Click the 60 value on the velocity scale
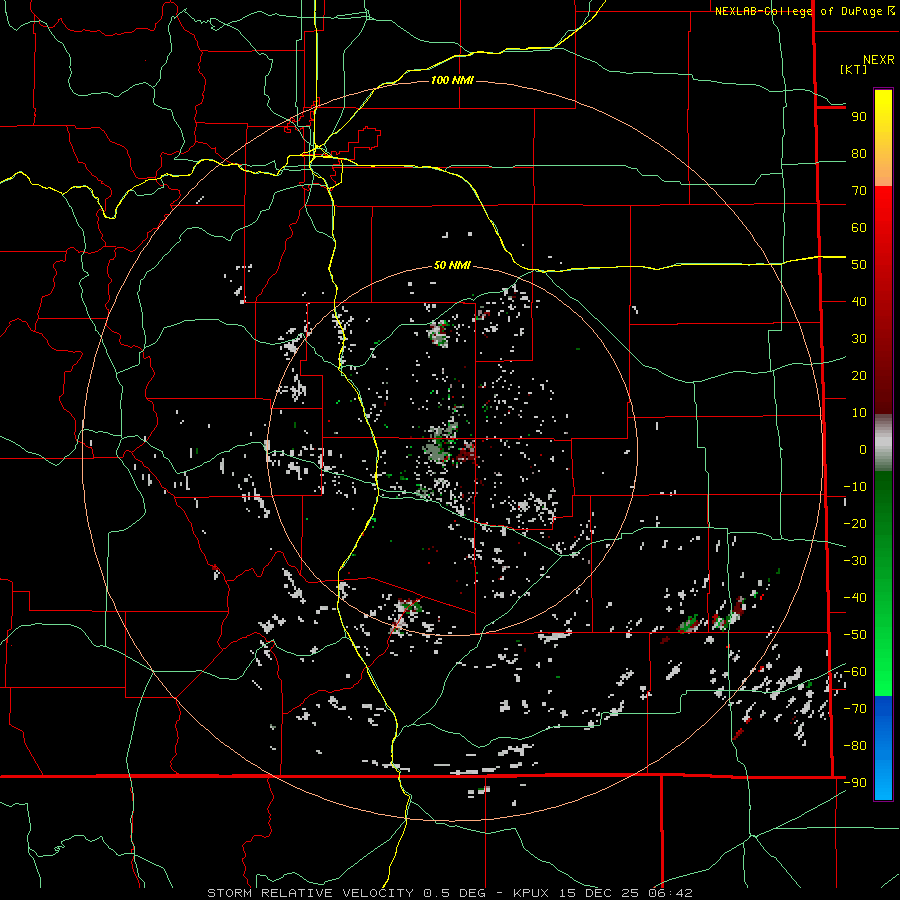900x900 pixels. 859,228
